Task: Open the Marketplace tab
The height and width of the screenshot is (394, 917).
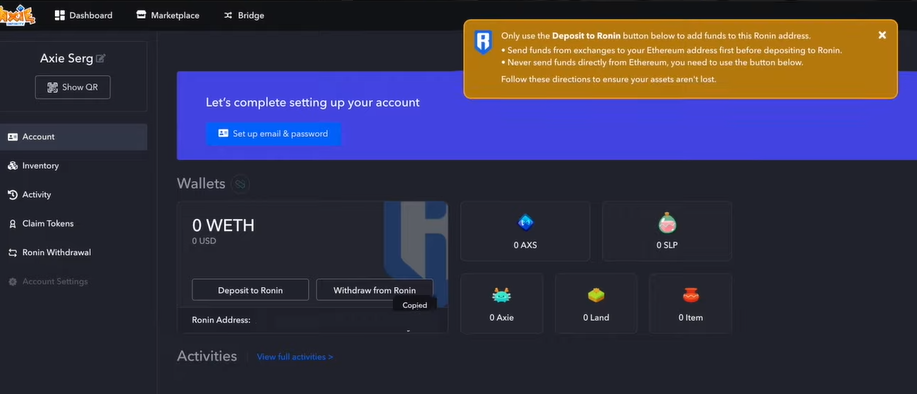Action: coord(168,15)
